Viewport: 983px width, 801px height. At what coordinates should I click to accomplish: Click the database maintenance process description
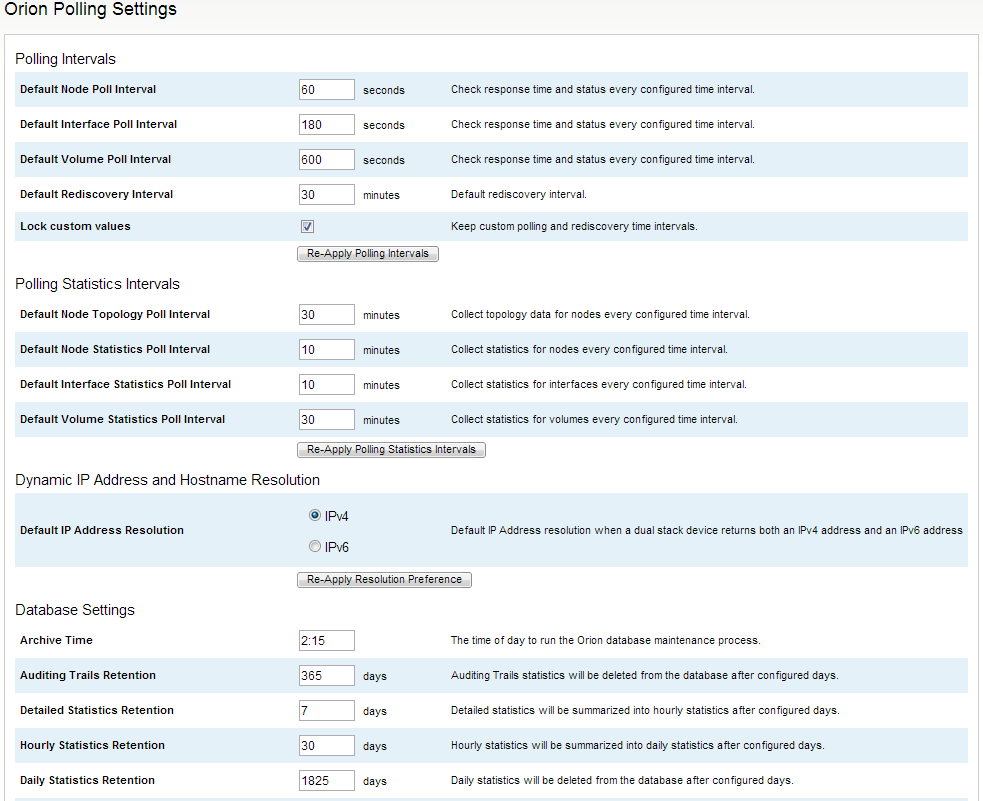(606, 640)
